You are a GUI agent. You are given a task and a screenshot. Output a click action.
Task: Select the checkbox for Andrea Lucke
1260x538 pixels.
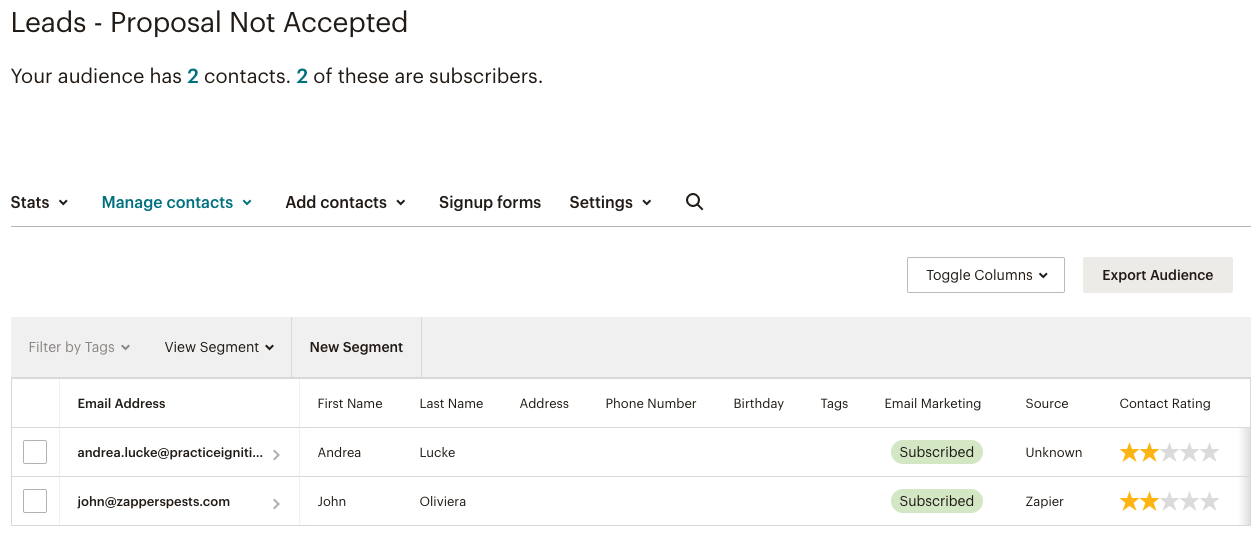[35, 452]
